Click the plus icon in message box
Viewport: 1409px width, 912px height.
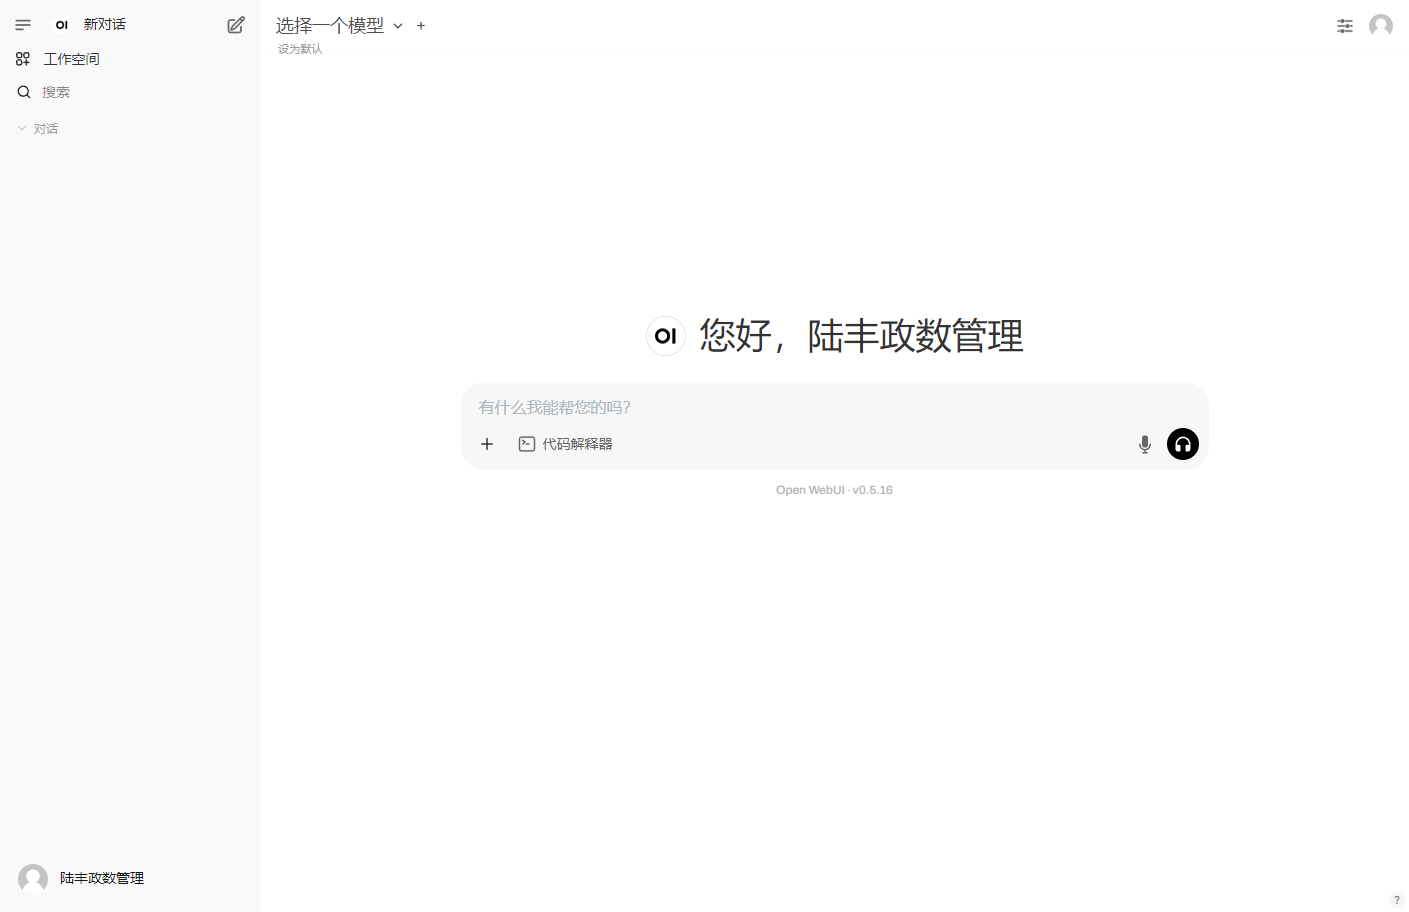point(487,444)
